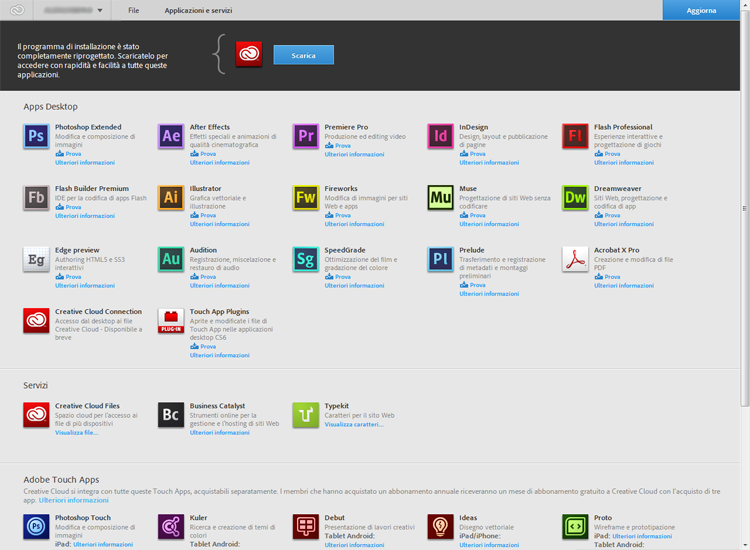Open the File menu

click(133, 10)
